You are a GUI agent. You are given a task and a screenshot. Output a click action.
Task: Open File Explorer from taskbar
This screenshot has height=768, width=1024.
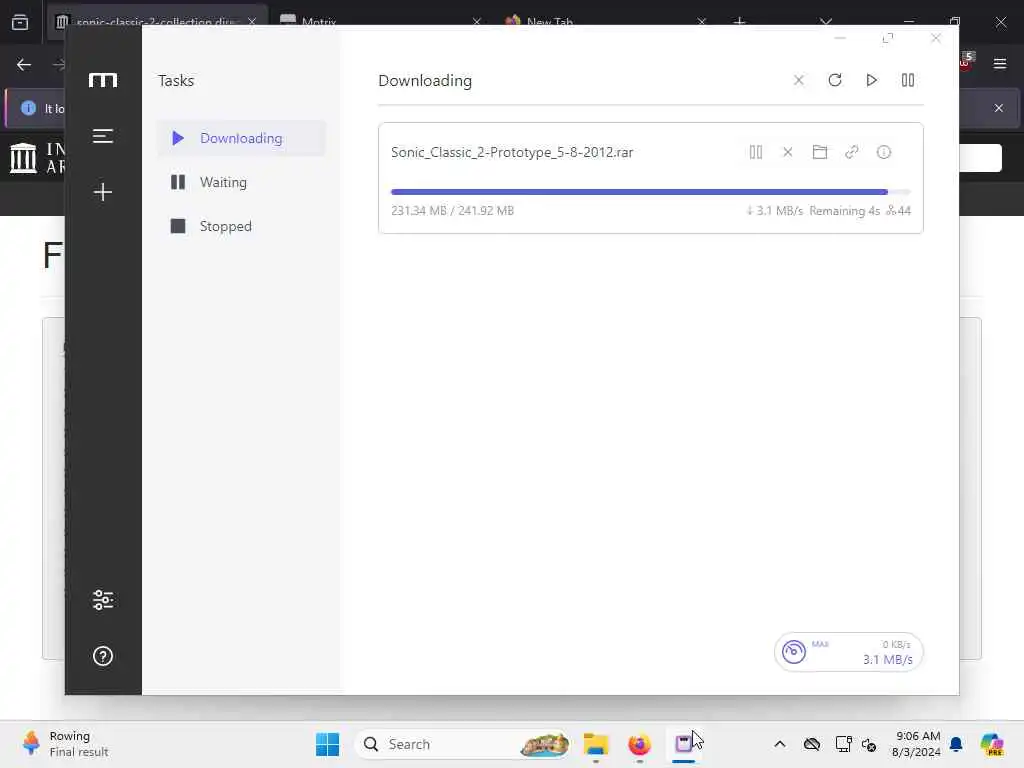coord(596,744)
